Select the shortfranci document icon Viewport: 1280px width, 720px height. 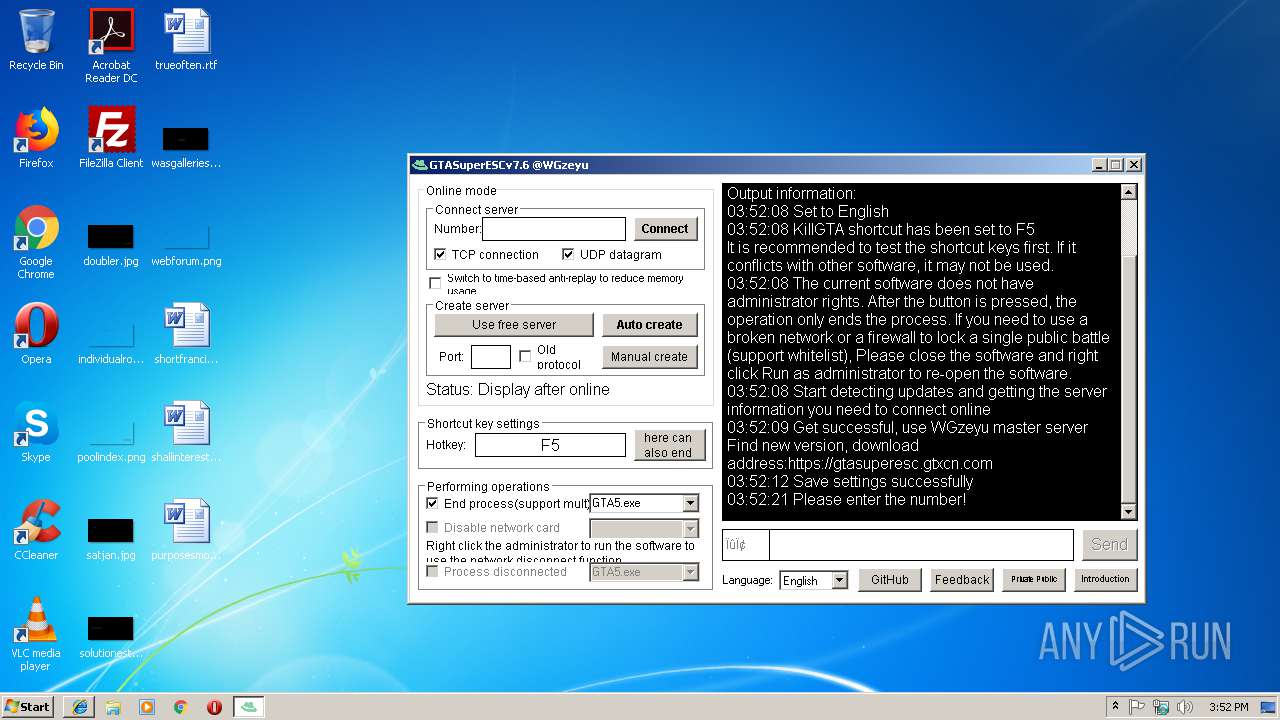tap(186, 334)
